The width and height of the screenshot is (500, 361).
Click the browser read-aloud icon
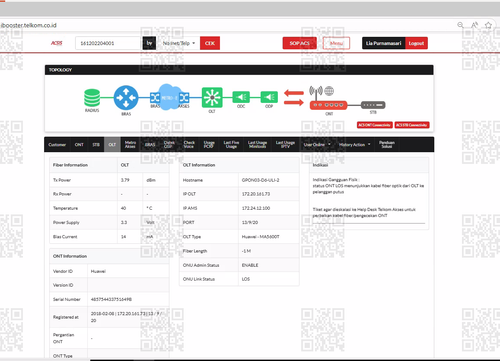[475, 25]
